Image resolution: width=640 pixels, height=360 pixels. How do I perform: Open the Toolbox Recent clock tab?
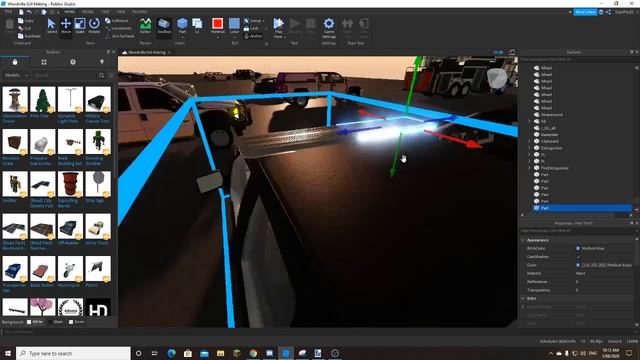tap(73, 62)
